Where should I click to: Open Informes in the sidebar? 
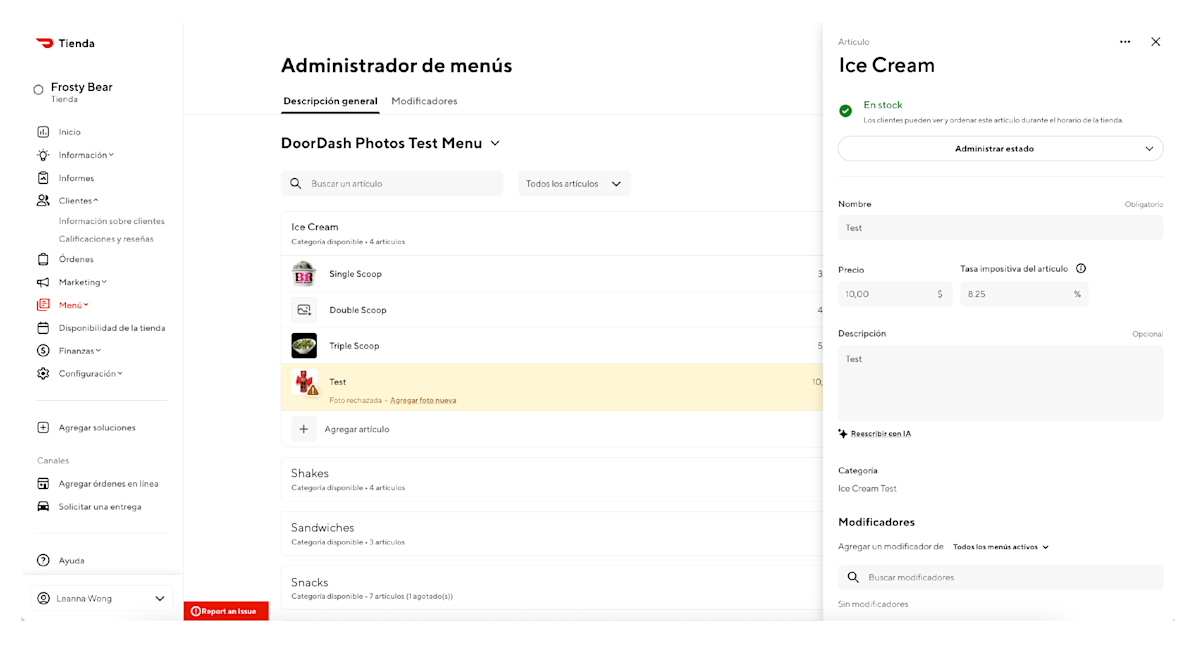click(76, 178)
